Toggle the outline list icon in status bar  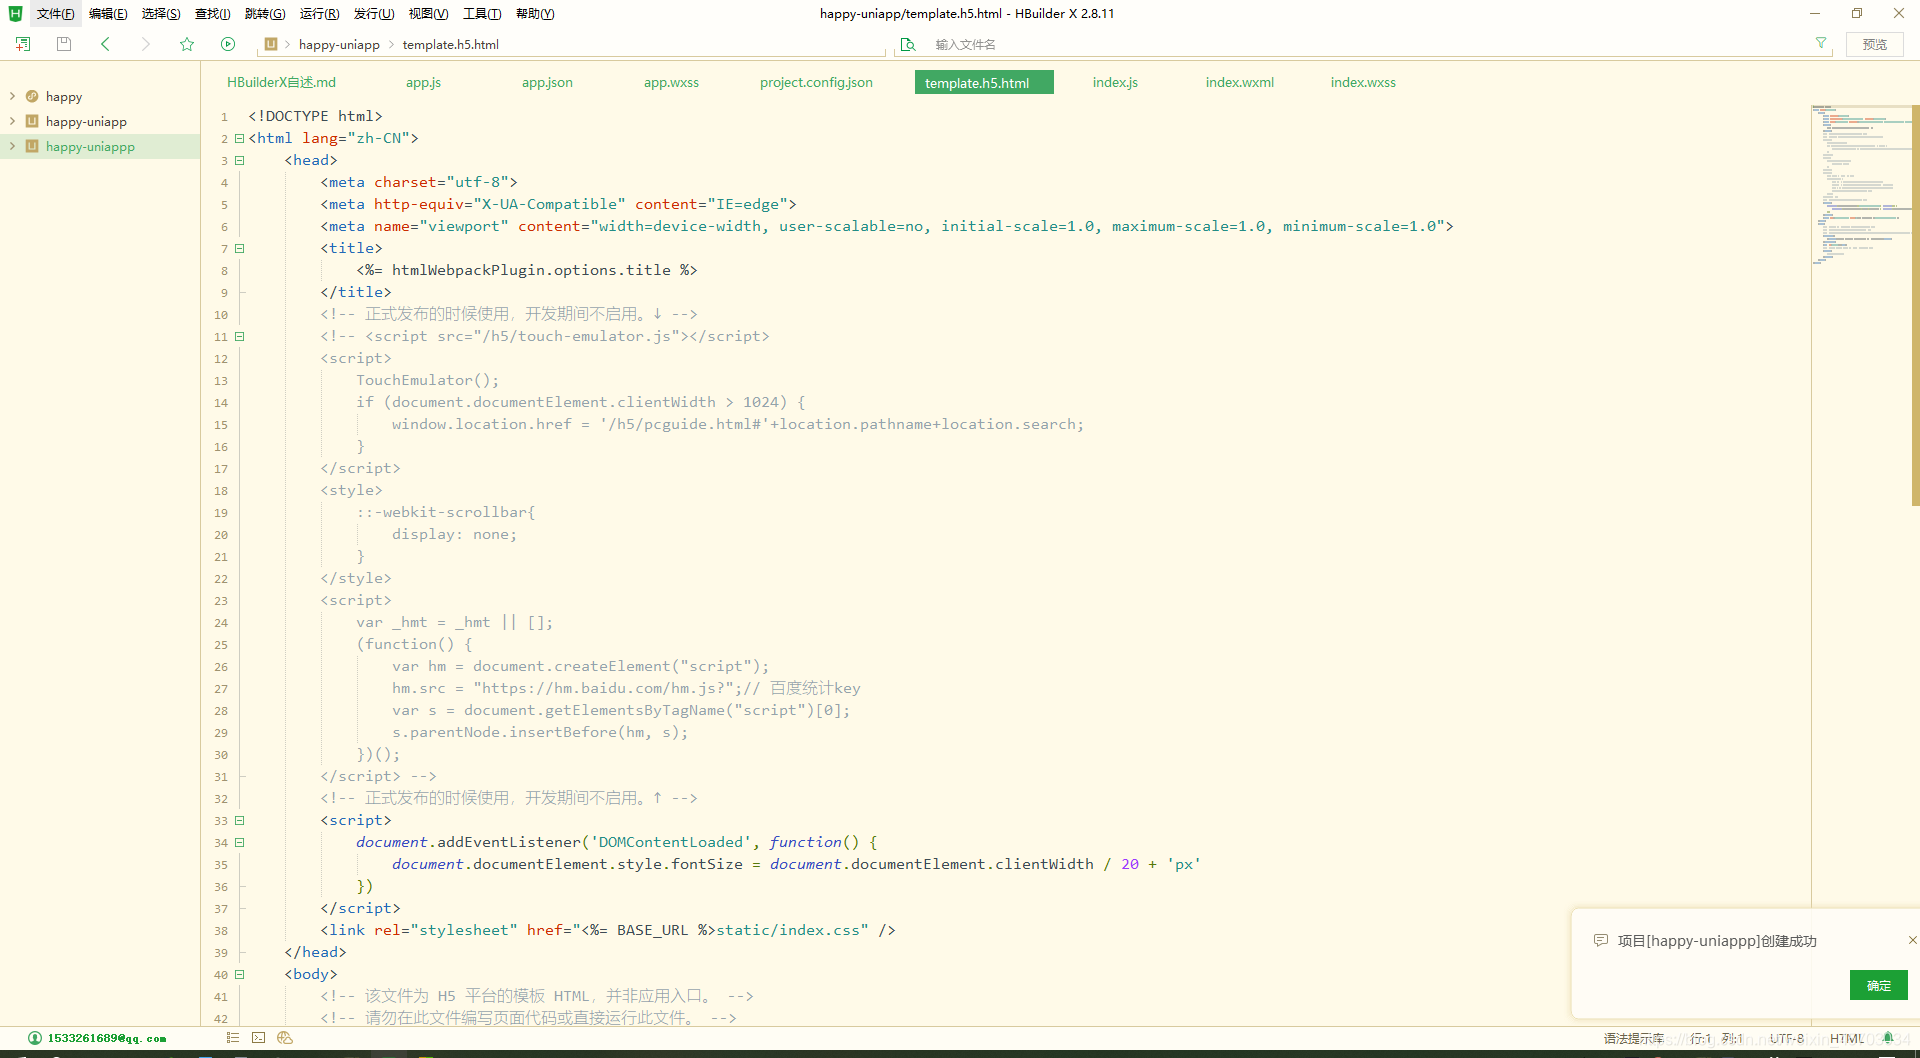(x=233, y=1038)
